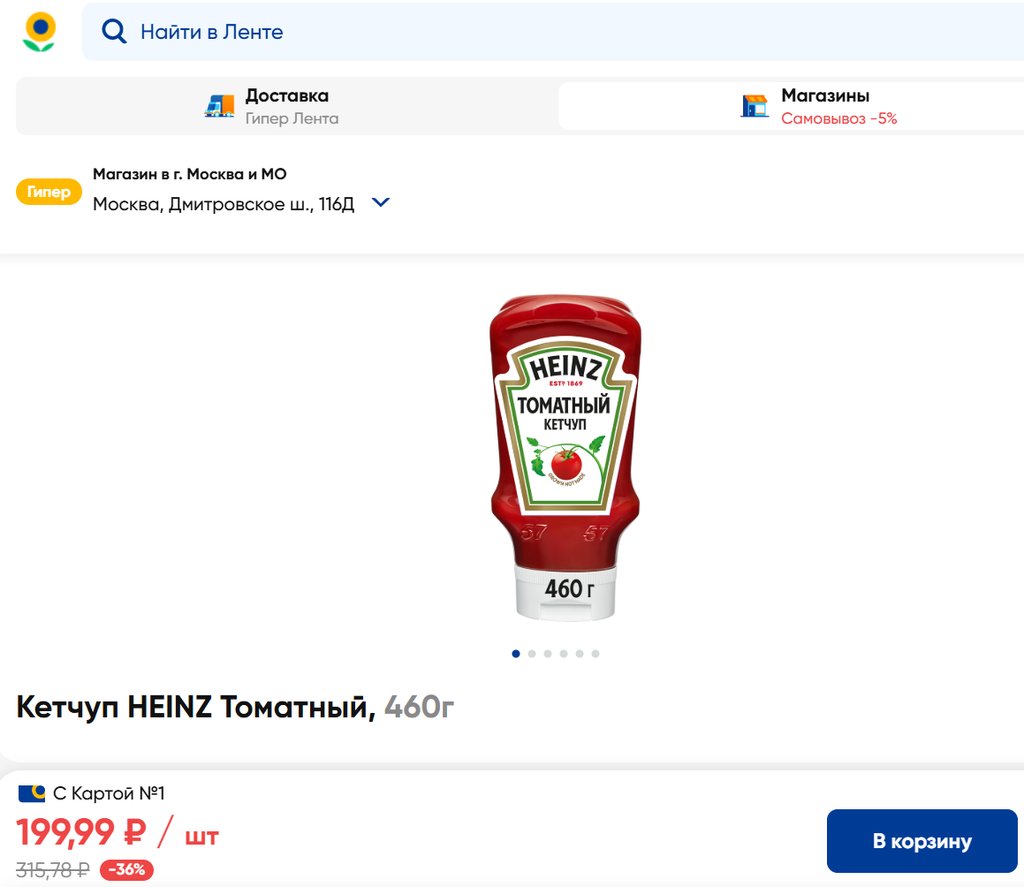Click the search magnifier icon
1024x887 pixels.
[114, 31]
